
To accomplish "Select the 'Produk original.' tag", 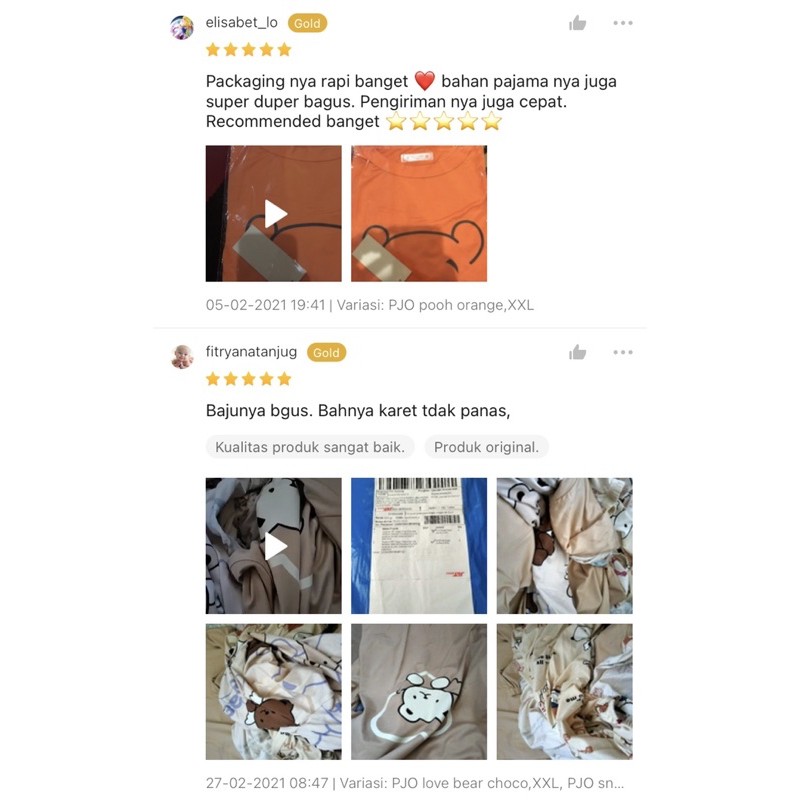I will click(486, 447).
